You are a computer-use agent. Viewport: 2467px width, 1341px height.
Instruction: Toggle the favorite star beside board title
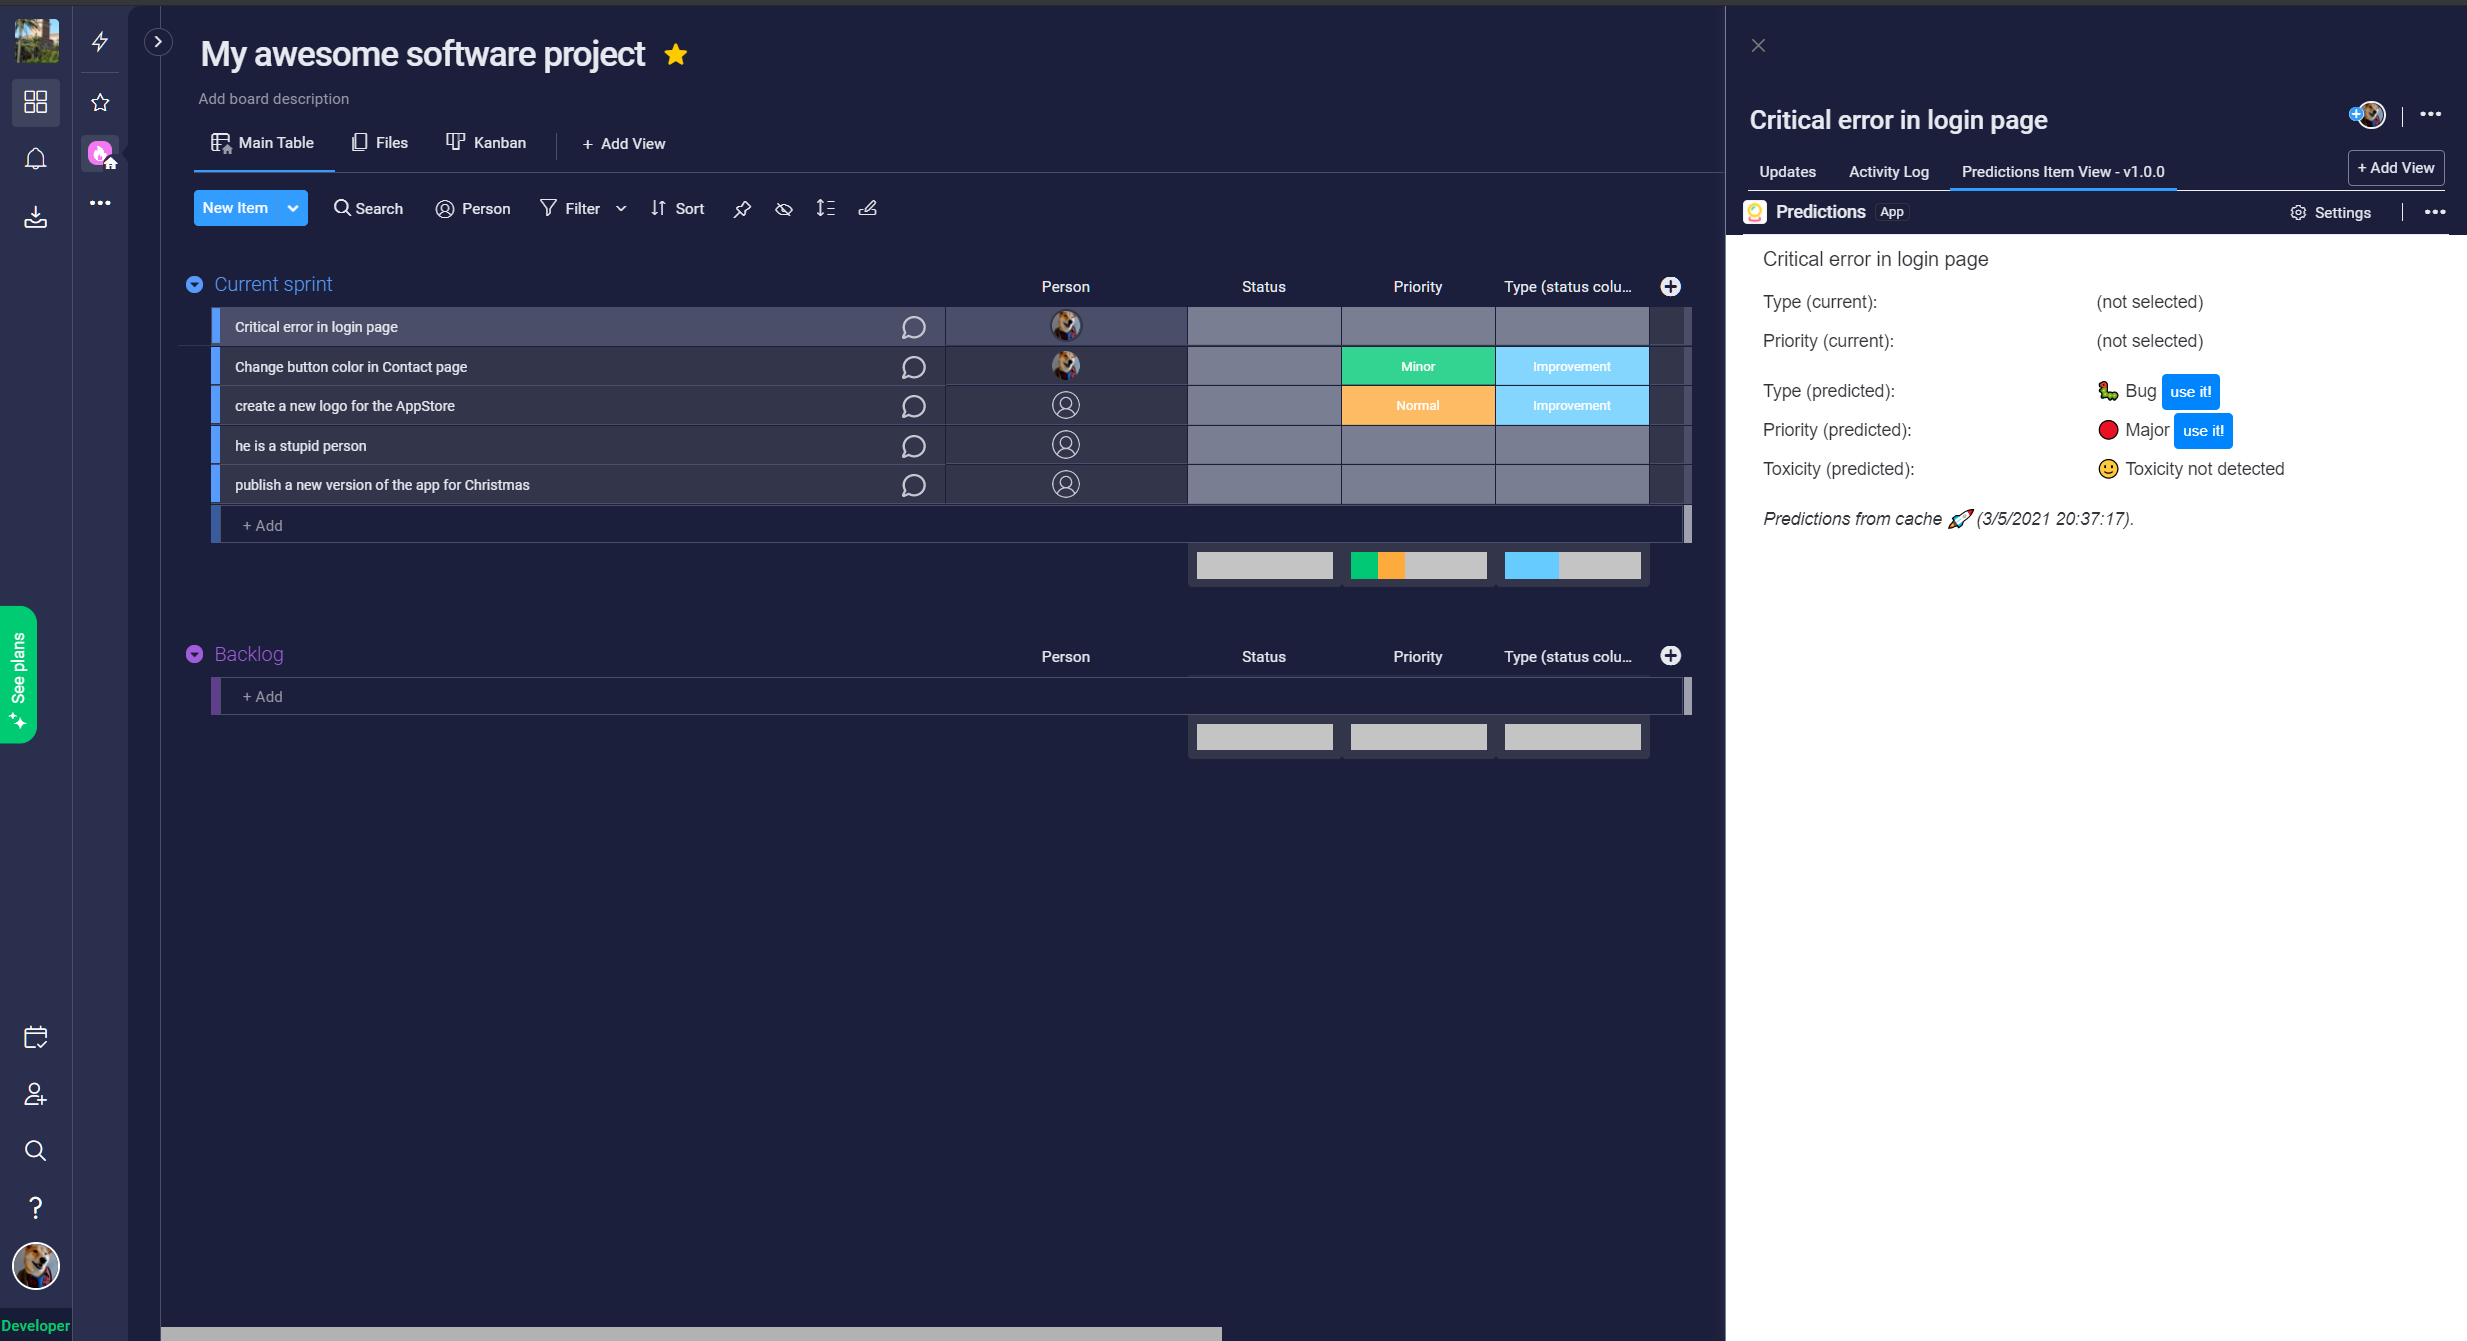pyautogui.click(x=676, y=55)
